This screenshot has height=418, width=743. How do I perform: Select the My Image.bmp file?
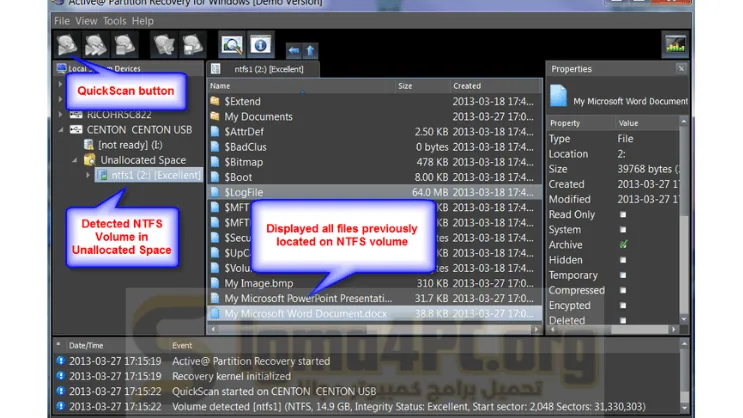click(x=259, y=283)
